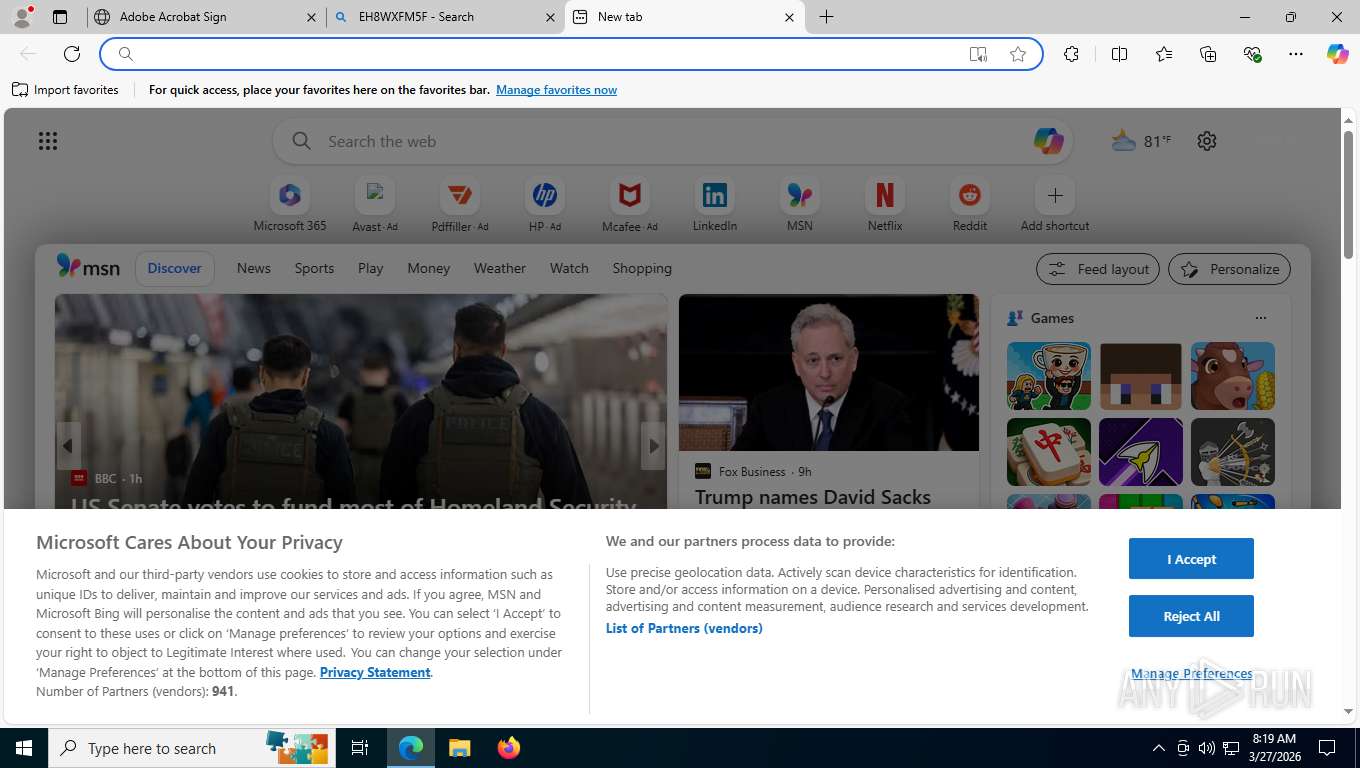Click the msn logo in feed header
1360x768 pixels.
click(x=88, y=267)
